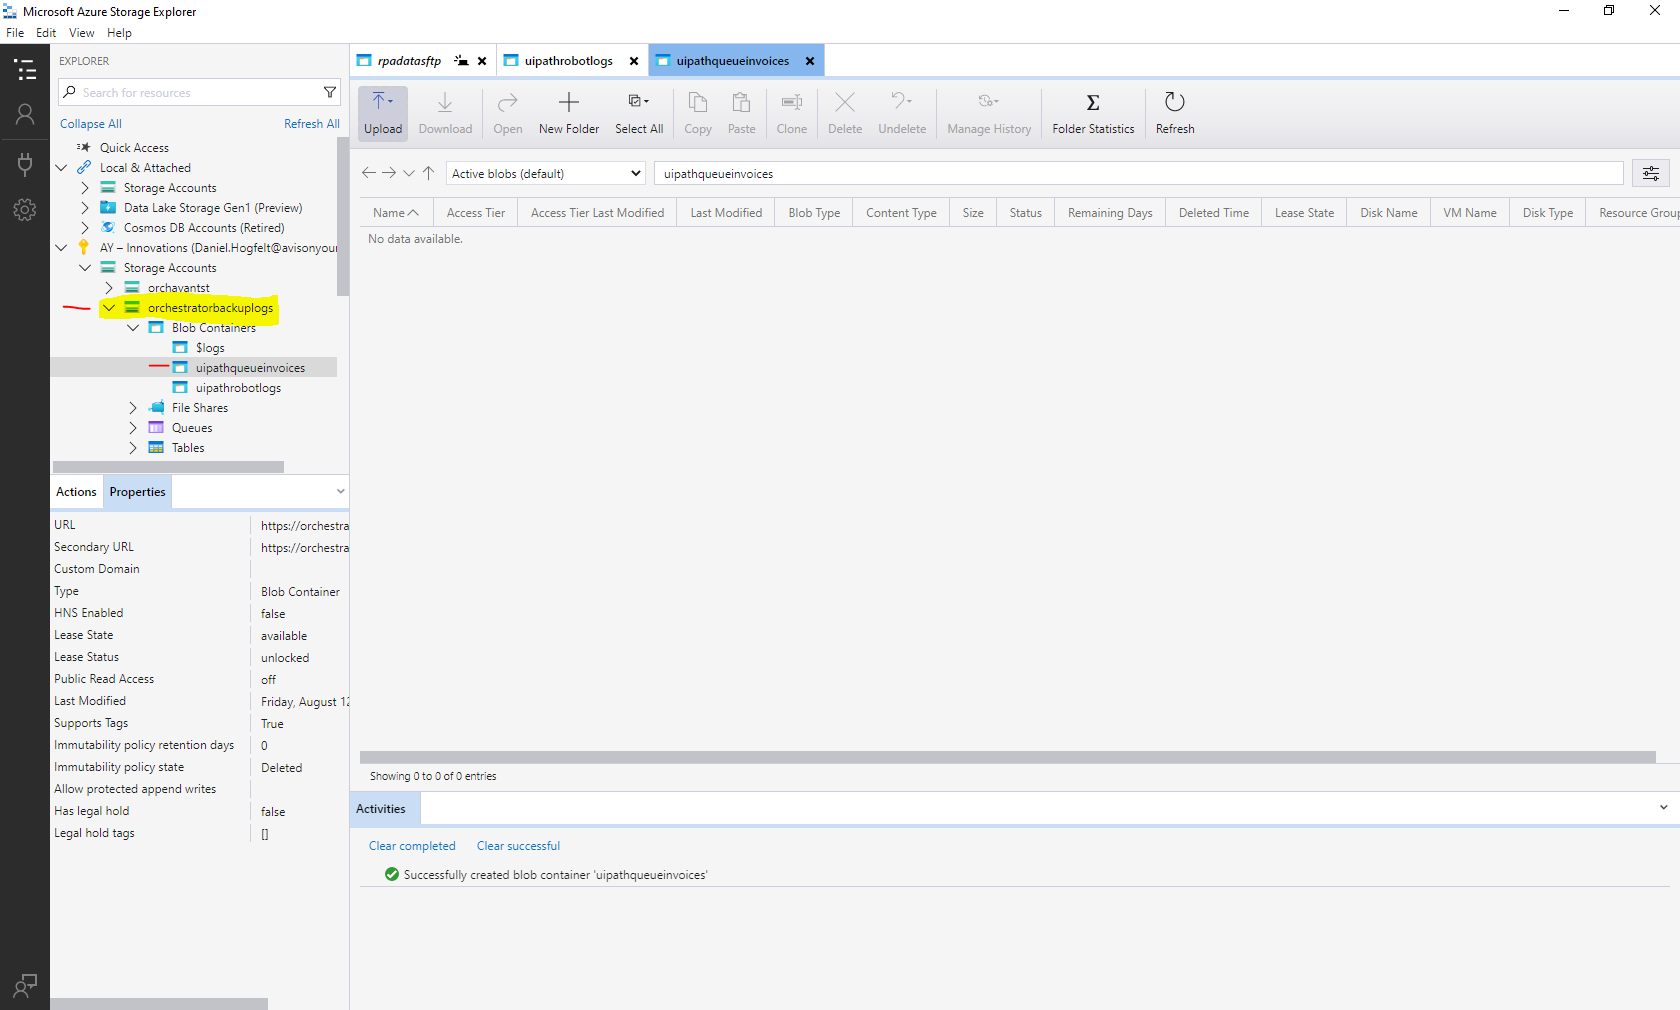Click the Clear successful link
The height and width of the screenshot is (1010, 1680).
518,845
